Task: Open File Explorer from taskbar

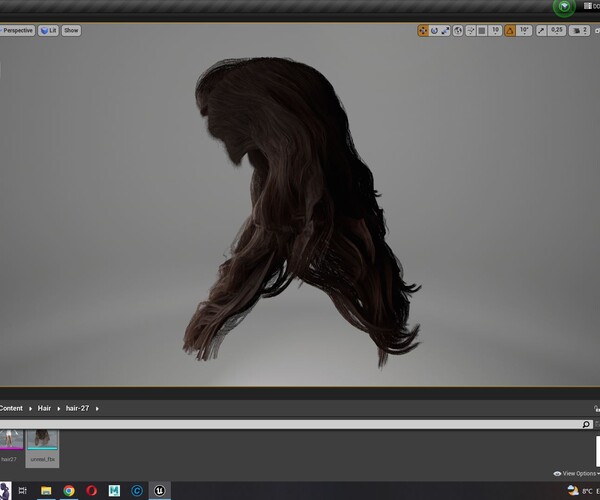Action: (46, 490)
